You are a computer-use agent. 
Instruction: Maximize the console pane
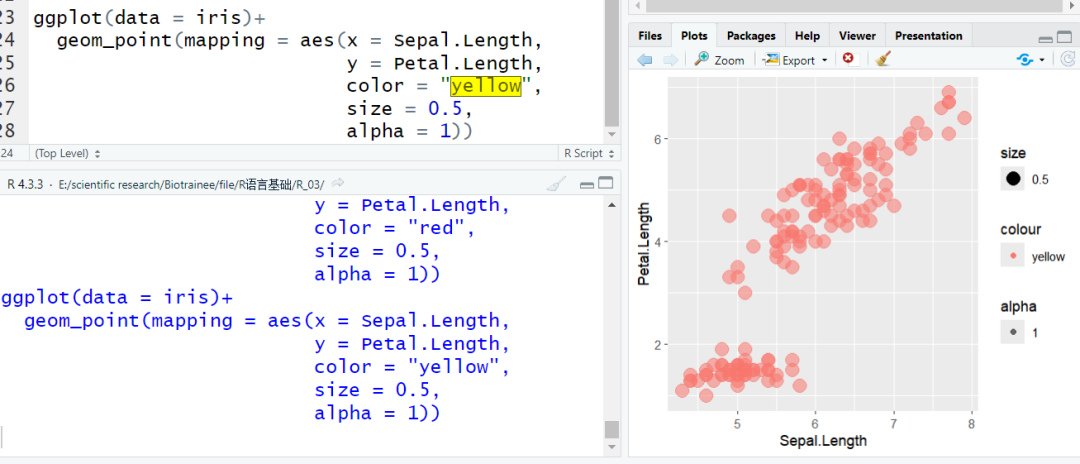(x=606, y=184)
